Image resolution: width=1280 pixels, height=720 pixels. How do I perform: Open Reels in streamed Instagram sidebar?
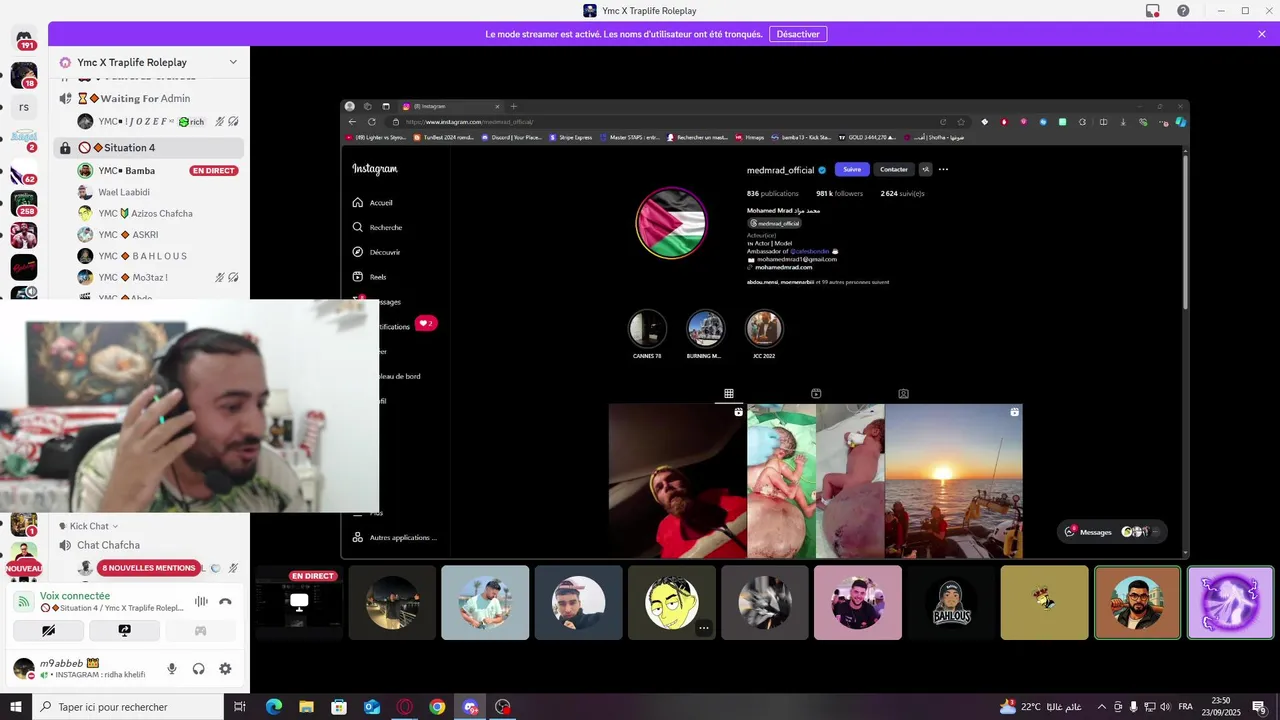(x=369, y=277)
